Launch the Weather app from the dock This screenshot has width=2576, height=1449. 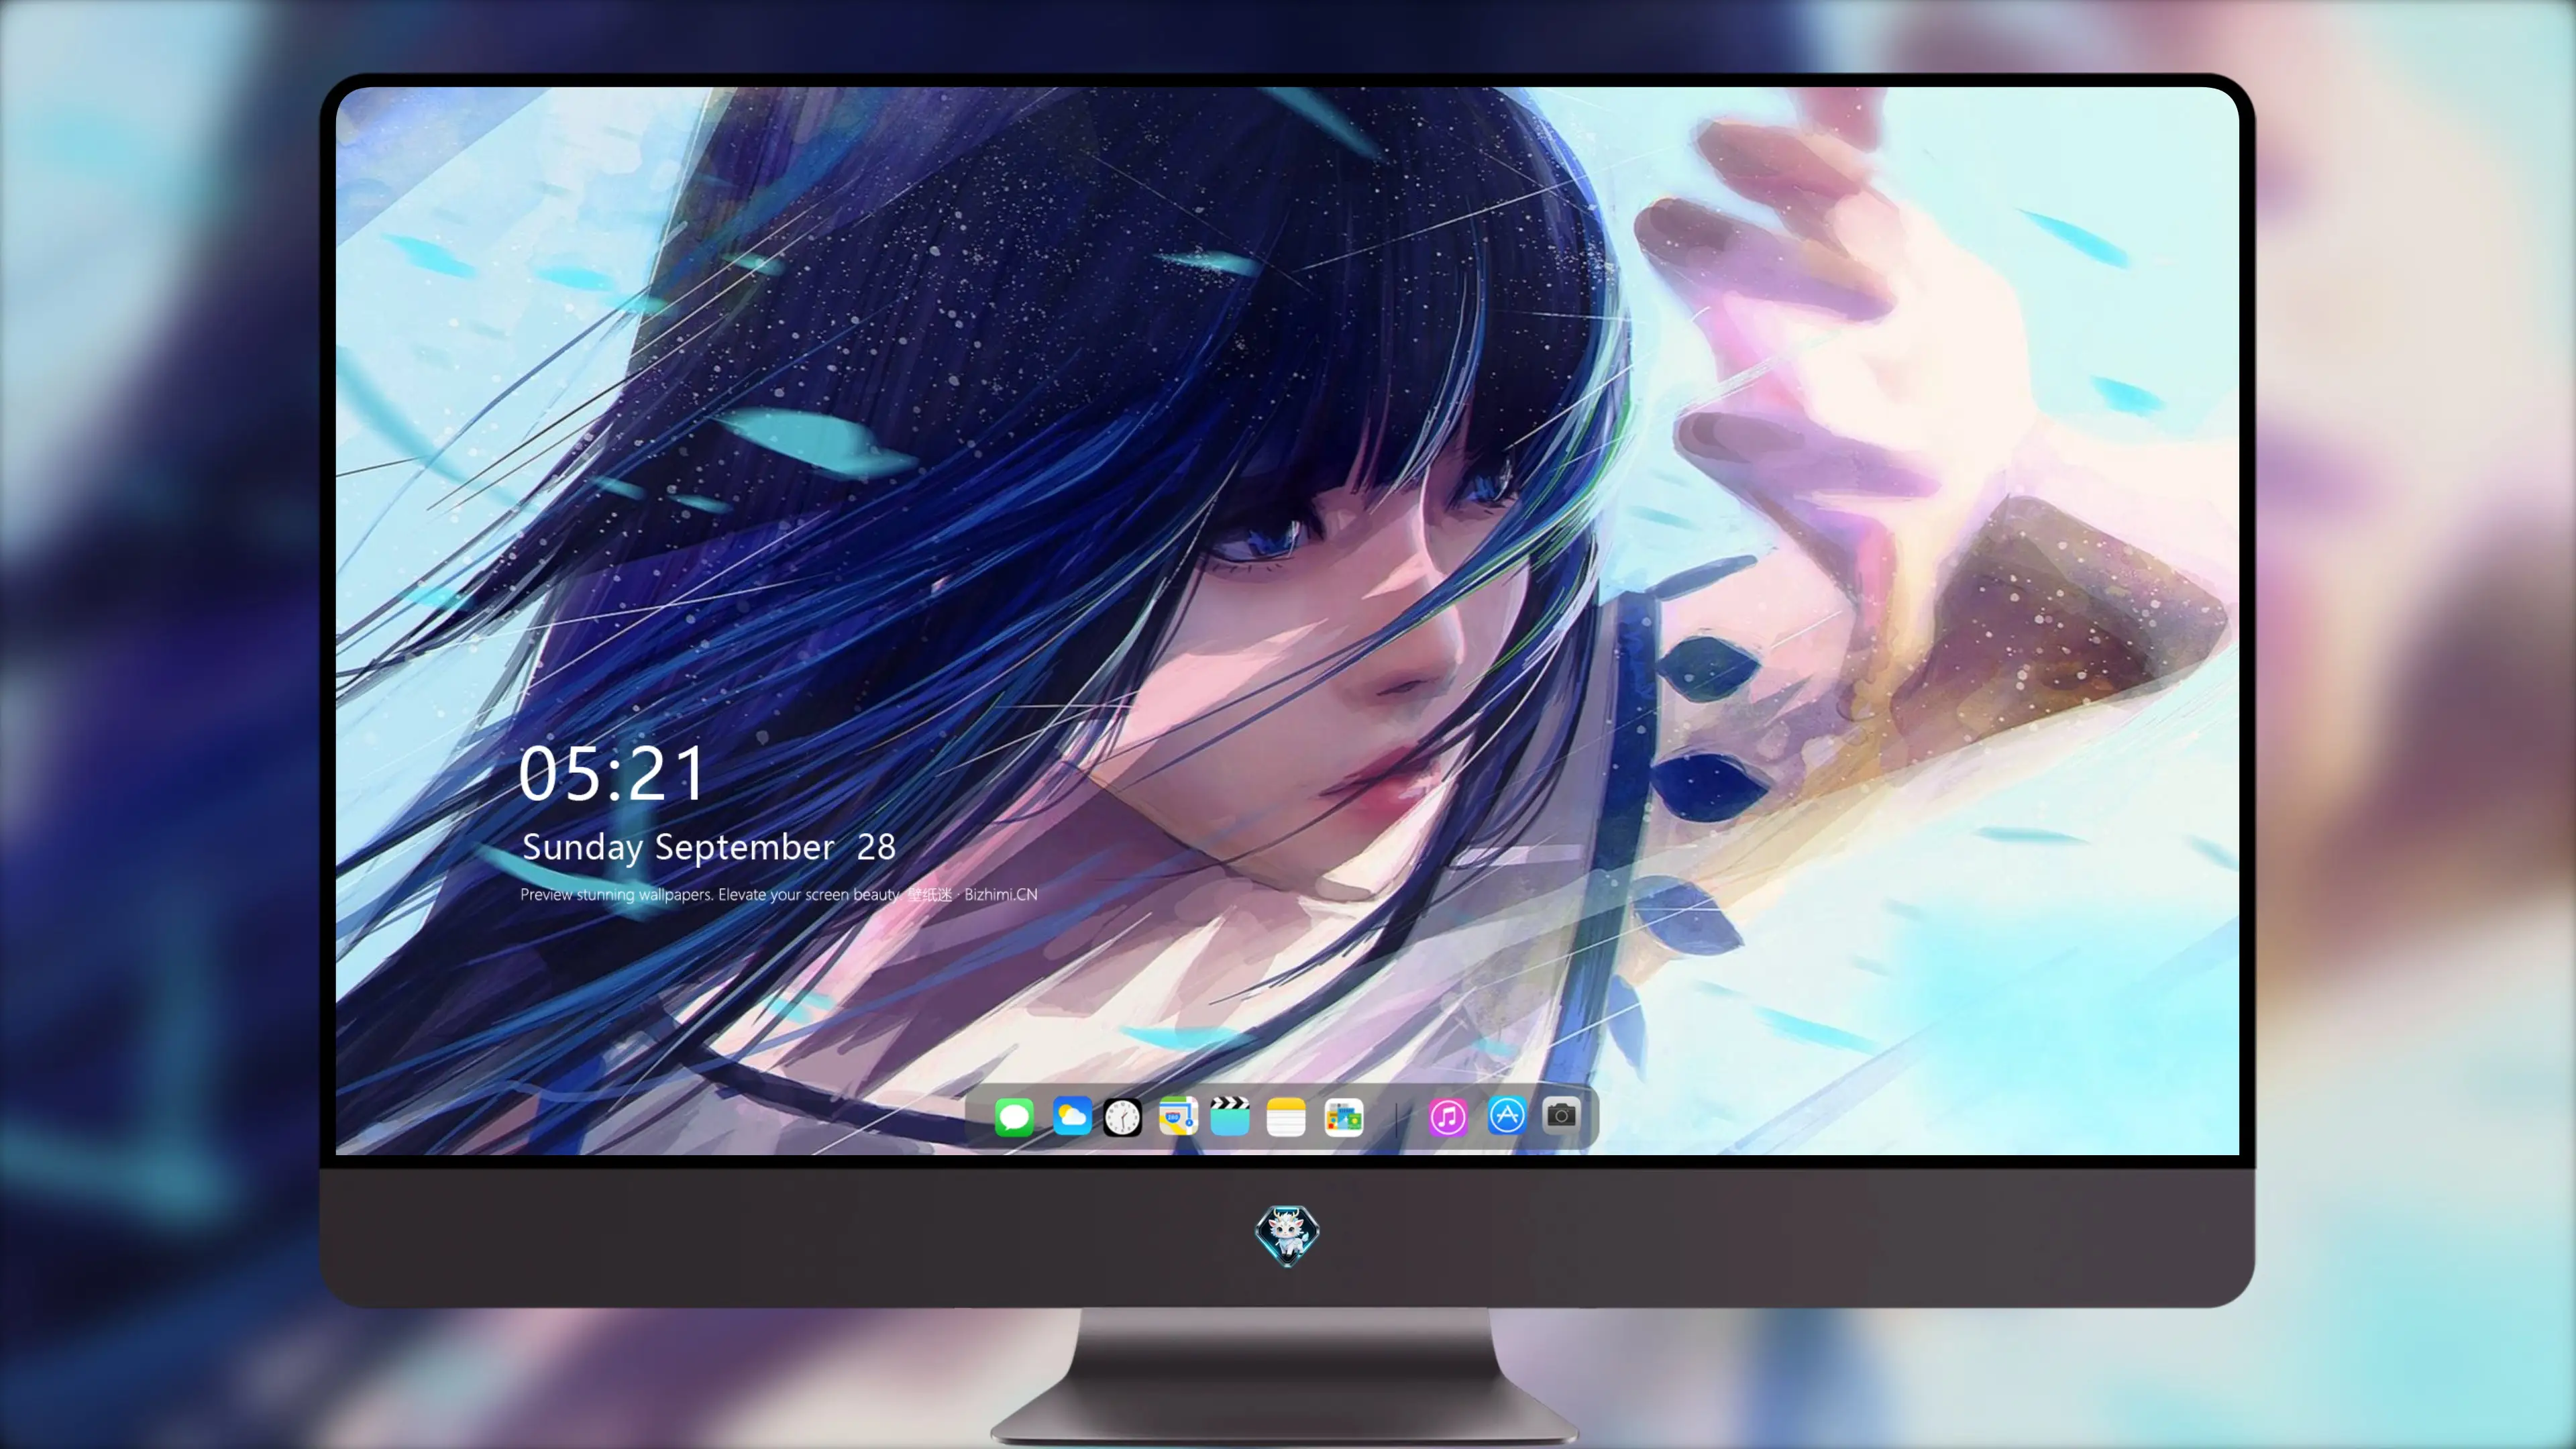[x=1071, y=1116]
